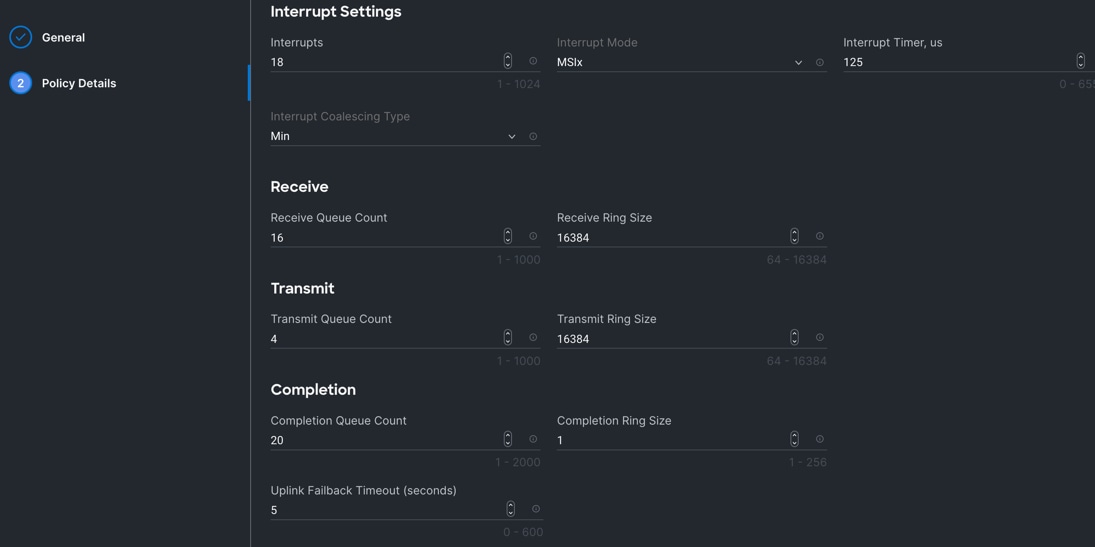Adjust the Receive Queue Count stepper
The height and width of the screenshot is (547, 1095).
[x=508, y=237]
